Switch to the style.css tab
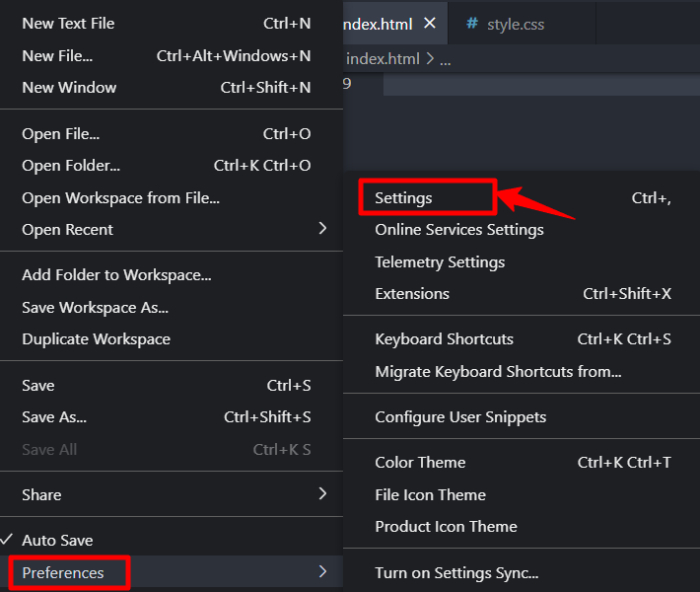700x592 pixels. pos(515,24)
